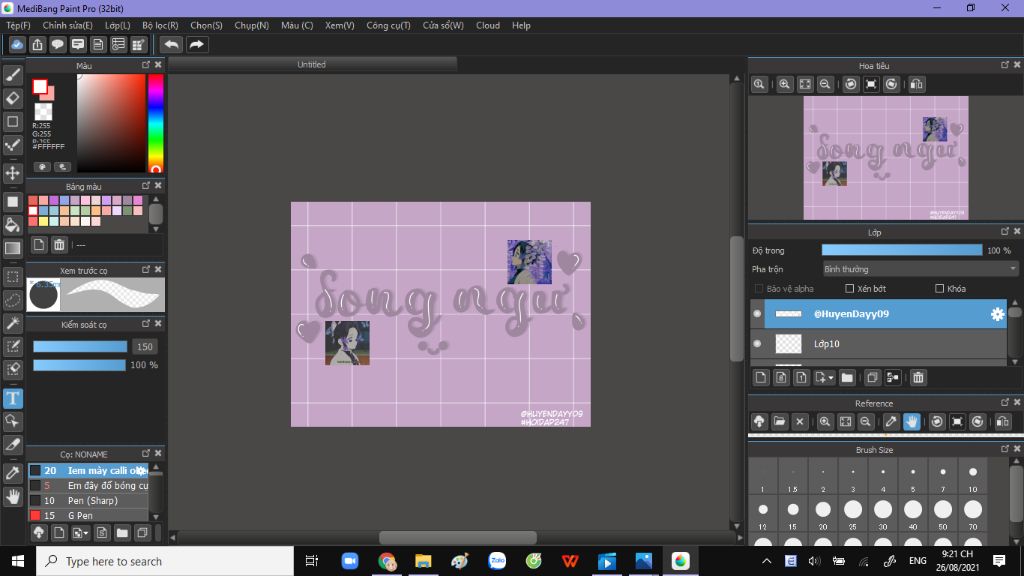Choose brush size 10 preset
The height and width of the screenshot is (576, 1024).
(x=973, y=477)
